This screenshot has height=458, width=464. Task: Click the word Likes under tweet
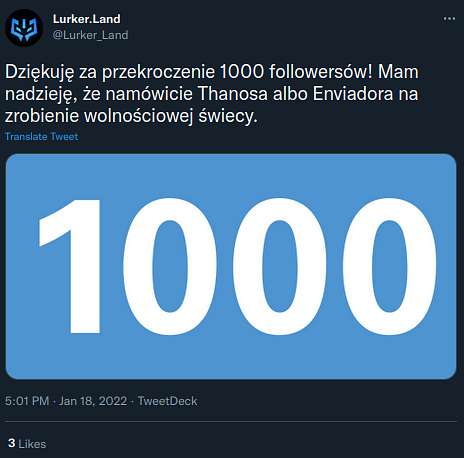pyautogui.click(x=32, y=444)
